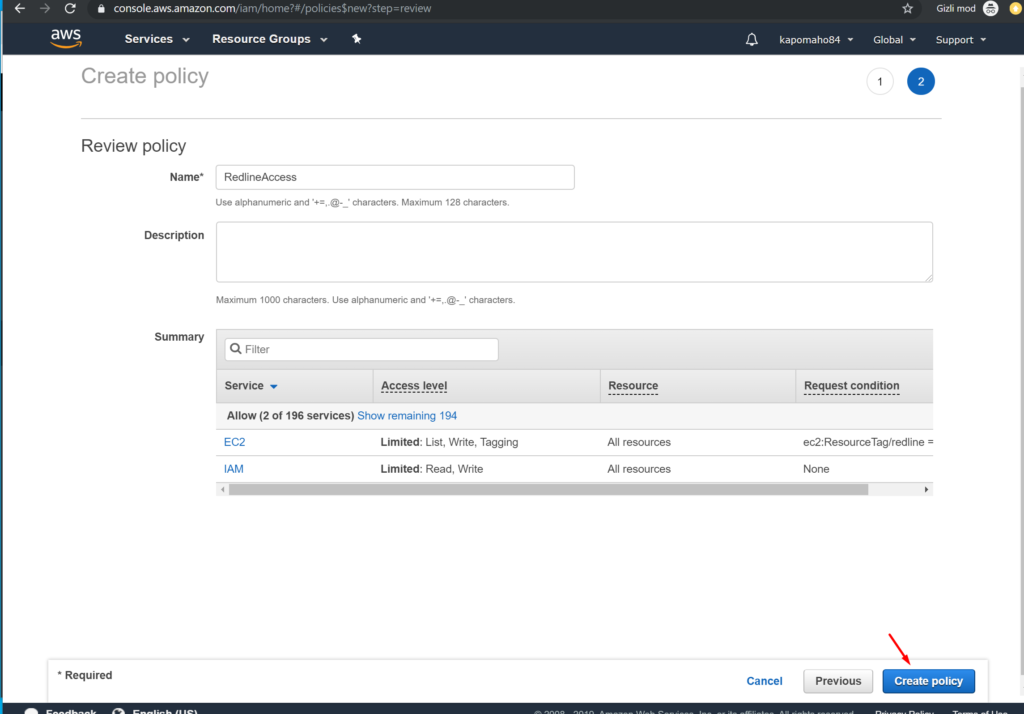
Task: Expand the Support menu
Action: (x=961, y=40)
